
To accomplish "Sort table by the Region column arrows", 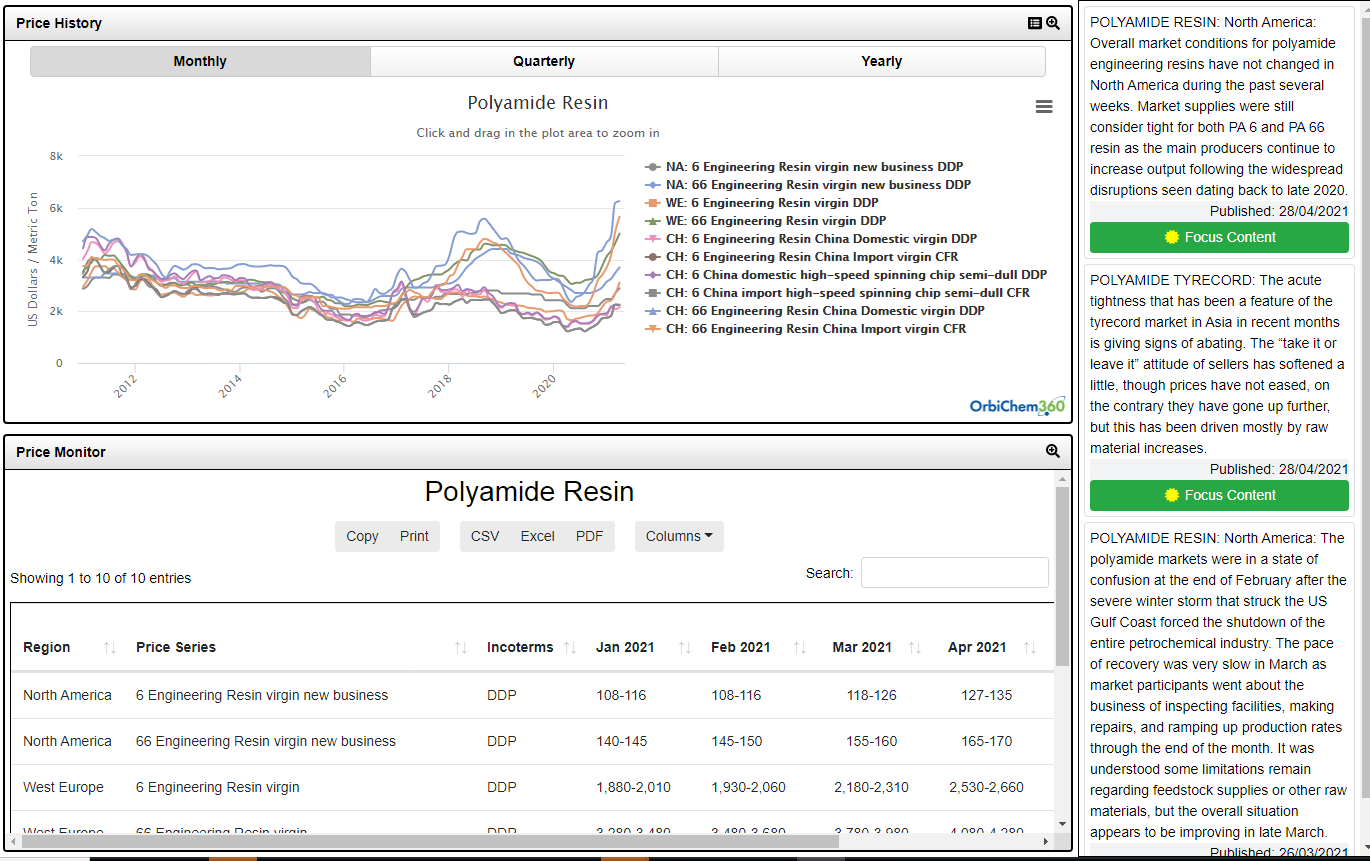I will [110, 647].
